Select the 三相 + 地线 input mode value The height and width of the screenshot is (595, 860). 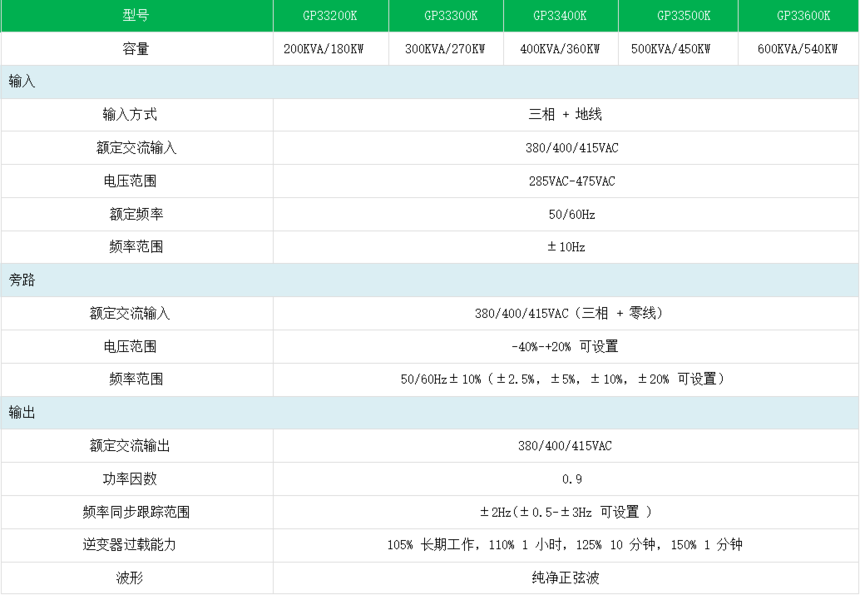pos(566,115)
